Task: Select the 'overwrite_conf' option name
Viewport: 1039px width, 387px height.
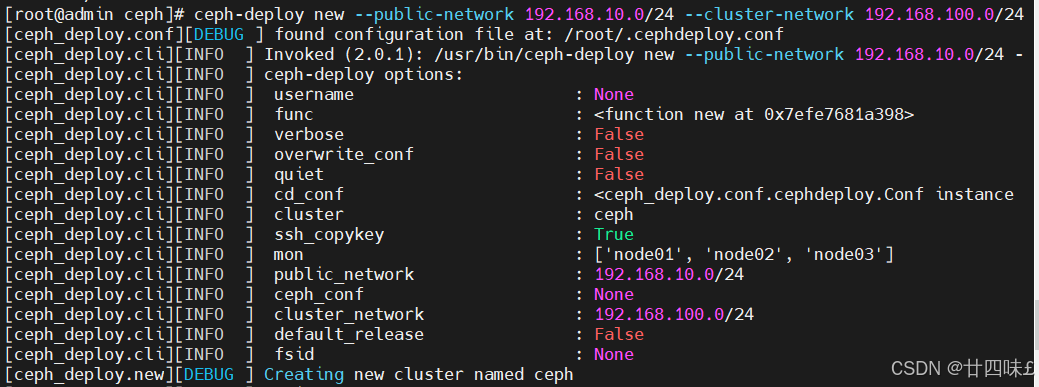Action: pos(343,154)
